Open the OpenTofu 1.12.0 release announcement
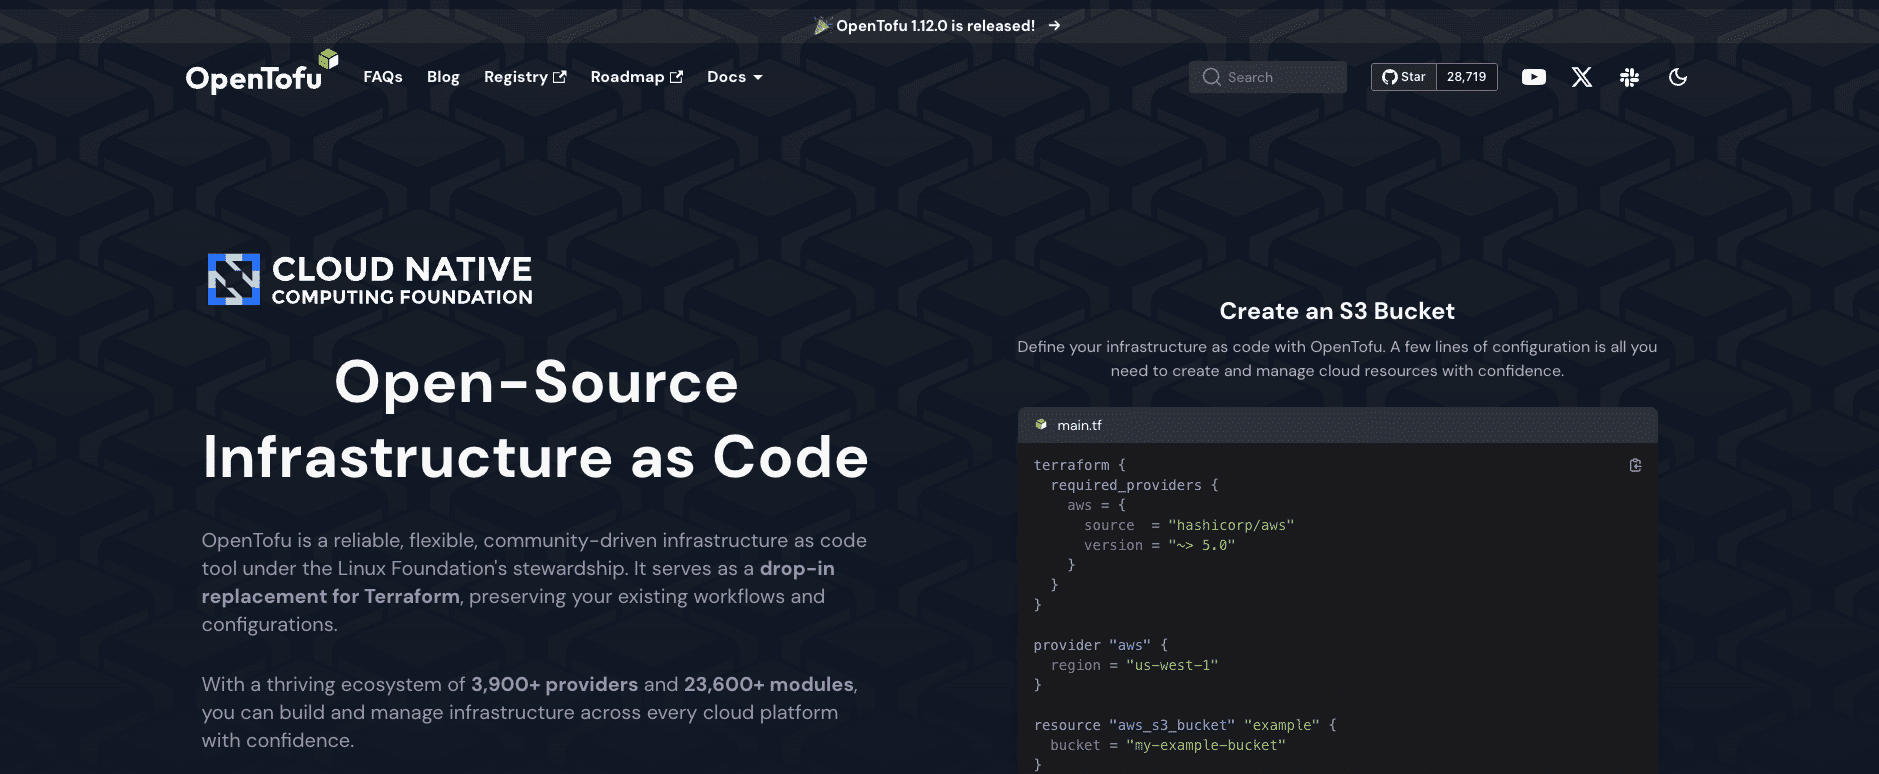 click(x=935, y=26)
